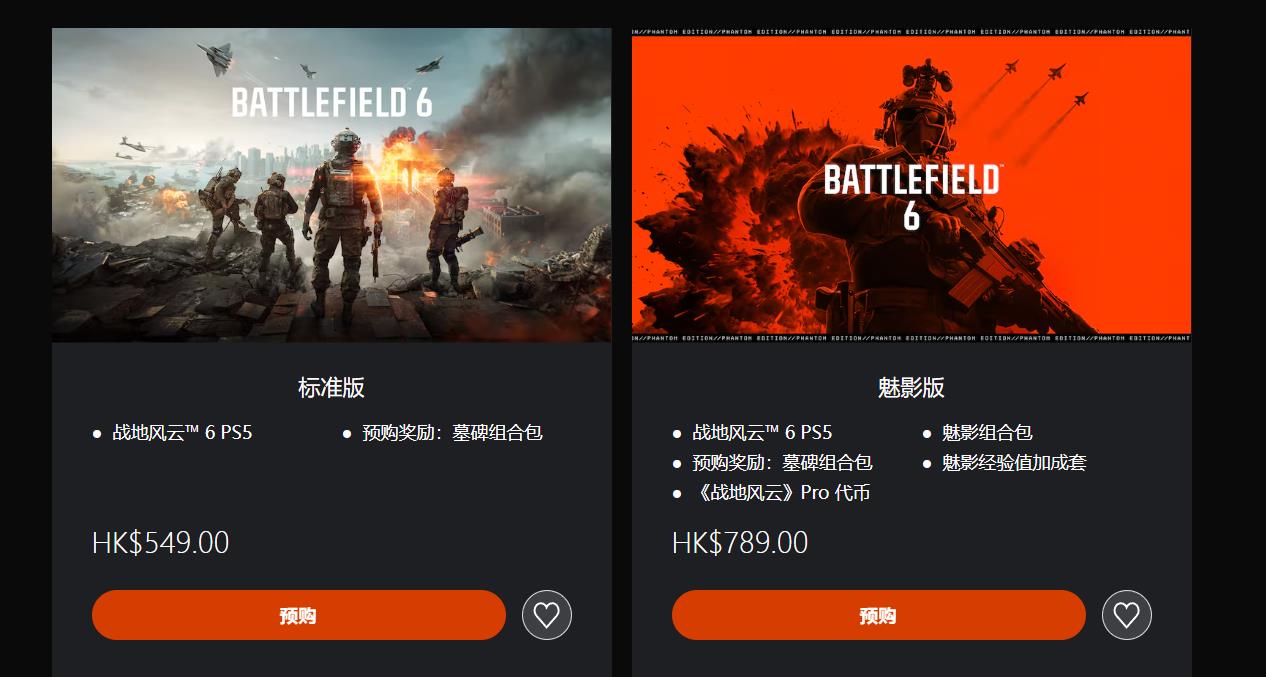Image resolution: width=1266 pixels, height=677 pixels.
Task: Select the HK$549.00 price text
Action: pos(161,543)
